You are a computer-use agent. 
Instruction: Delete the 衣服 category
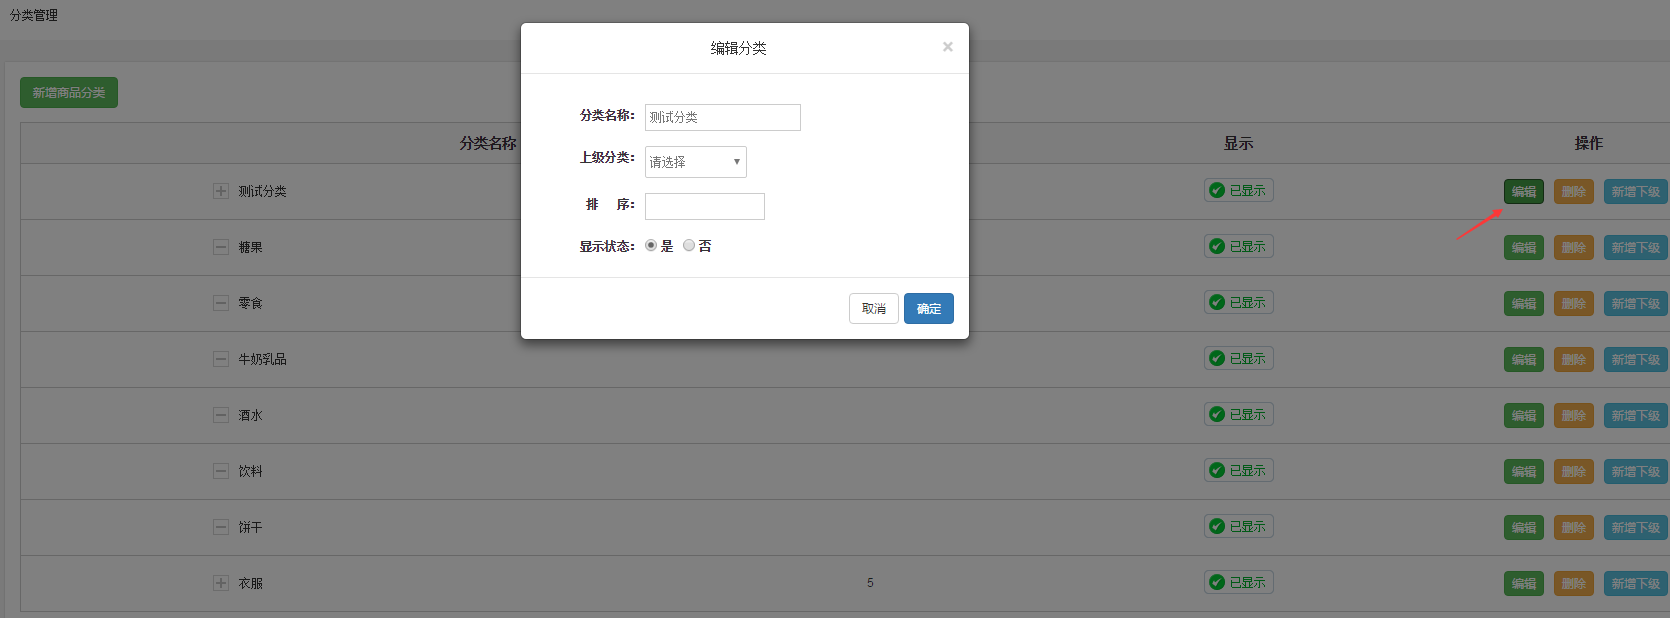[1574, 583]
